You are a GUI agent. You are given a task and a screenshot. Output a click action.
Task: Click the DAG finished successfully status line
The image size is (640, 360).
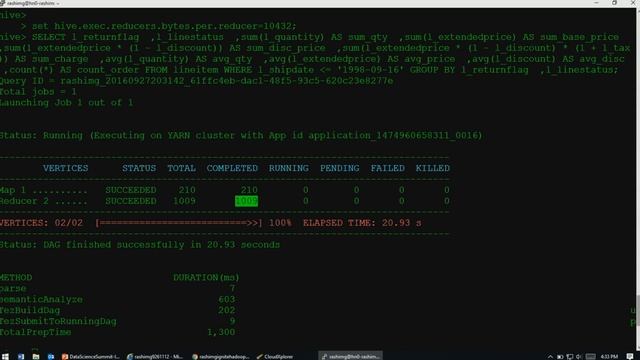tap(140, 245)
